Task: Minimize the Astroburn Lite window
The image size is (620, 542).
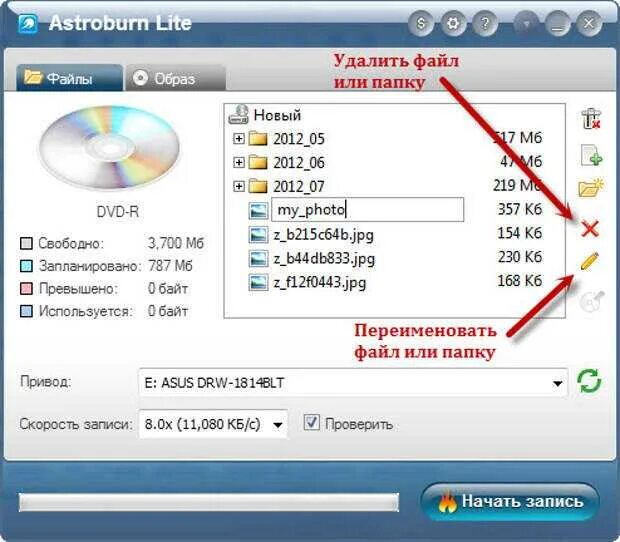Action: point(558,23)
